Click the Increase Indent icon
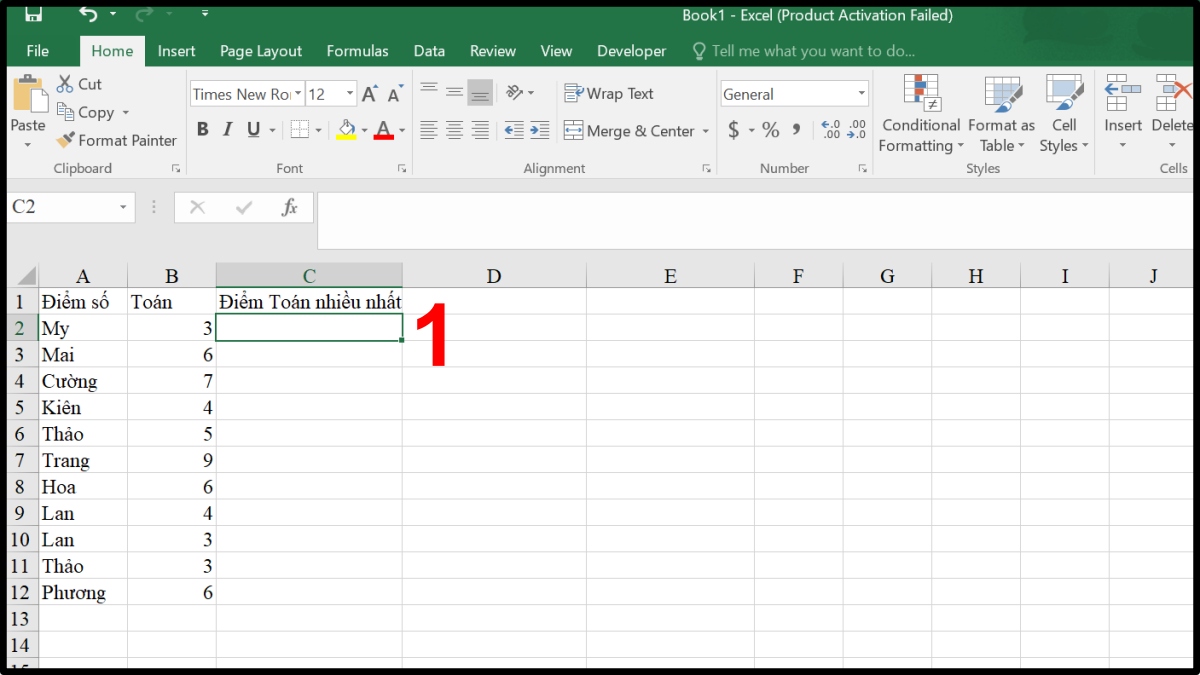Viewport: 1200px width, 675px height. (540, 130)
